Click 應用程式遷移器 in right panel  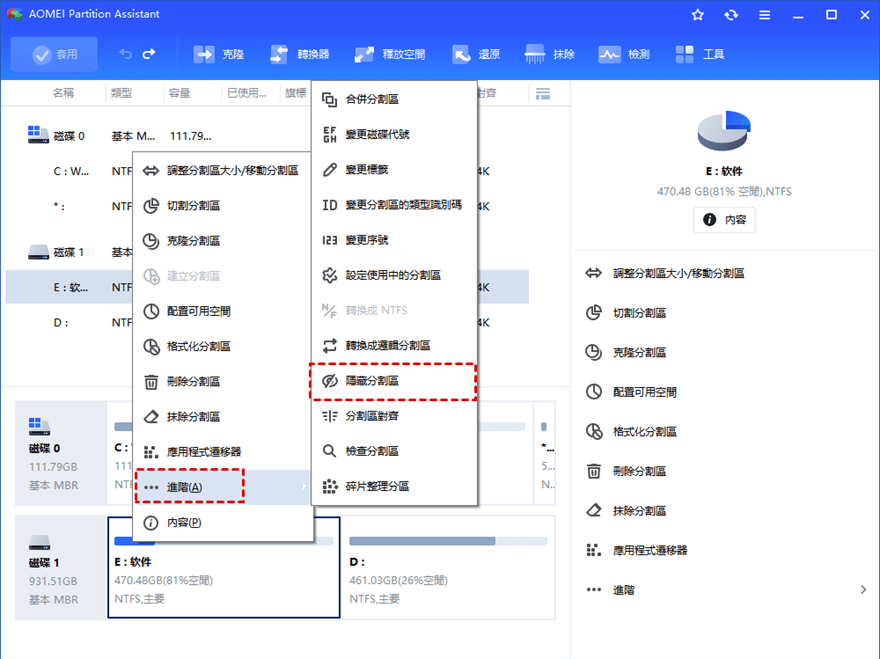pos(636,550)
